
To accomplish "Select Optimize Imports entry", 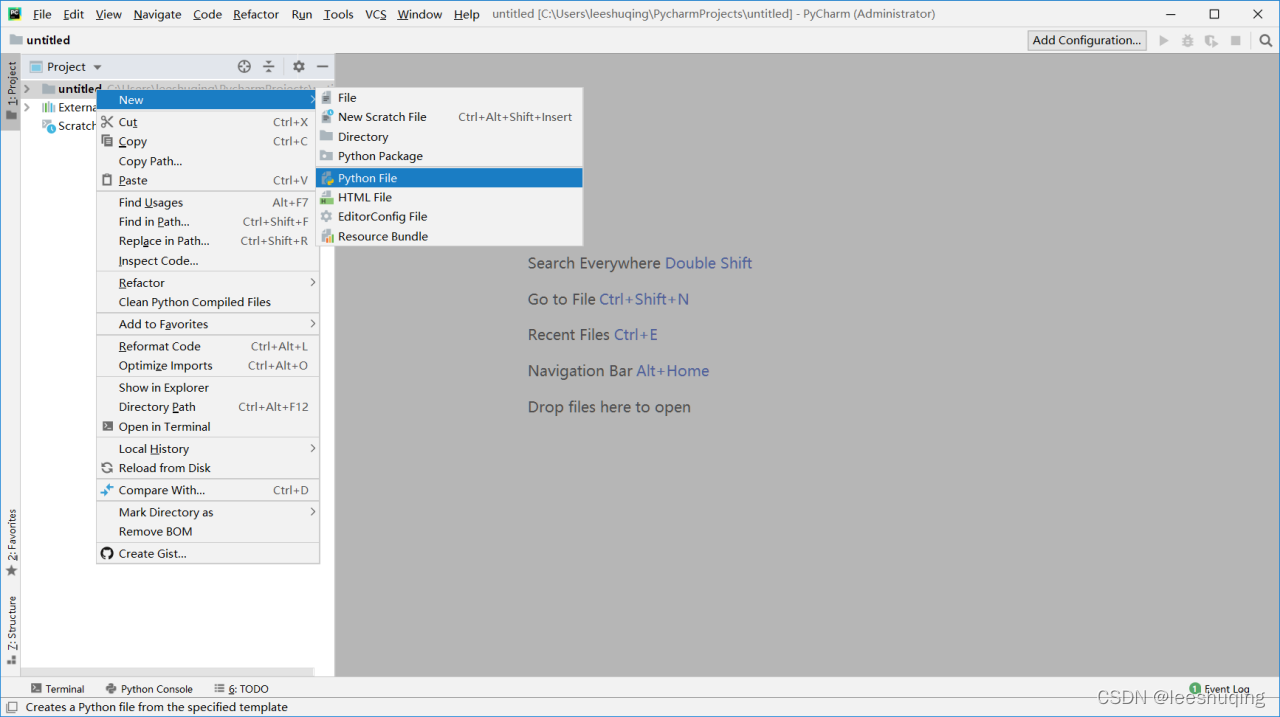I will 208,365.
